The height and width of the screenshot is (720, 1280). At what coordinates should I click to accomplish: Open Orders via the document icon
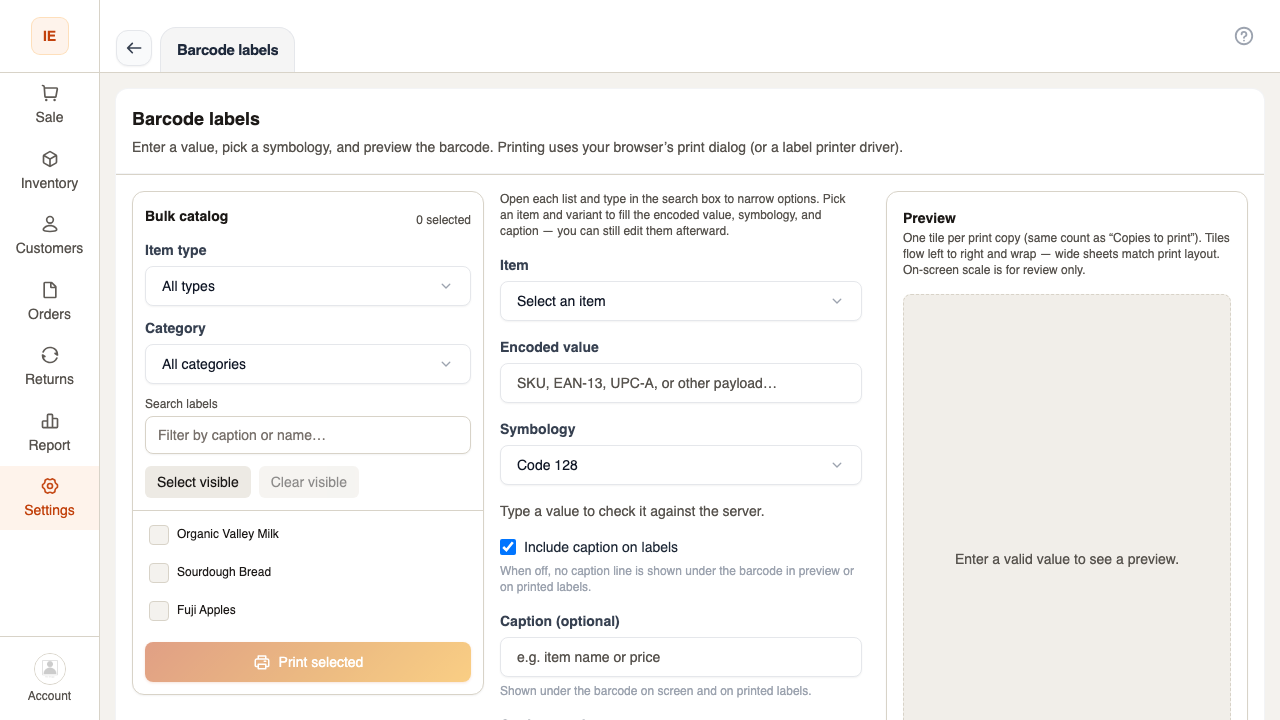click(49, 290)
